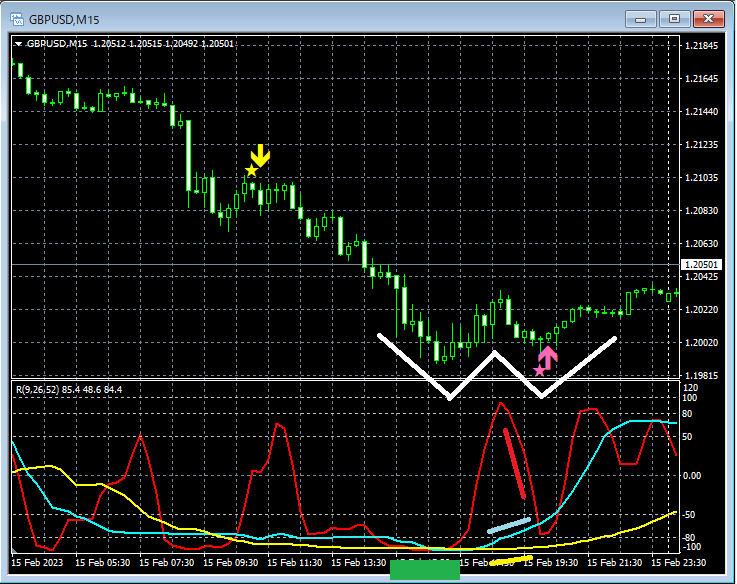Screen dimensions: 737x584
Task: Click the GBPUSD,M15 chart window icon
Action: point(17,19)
